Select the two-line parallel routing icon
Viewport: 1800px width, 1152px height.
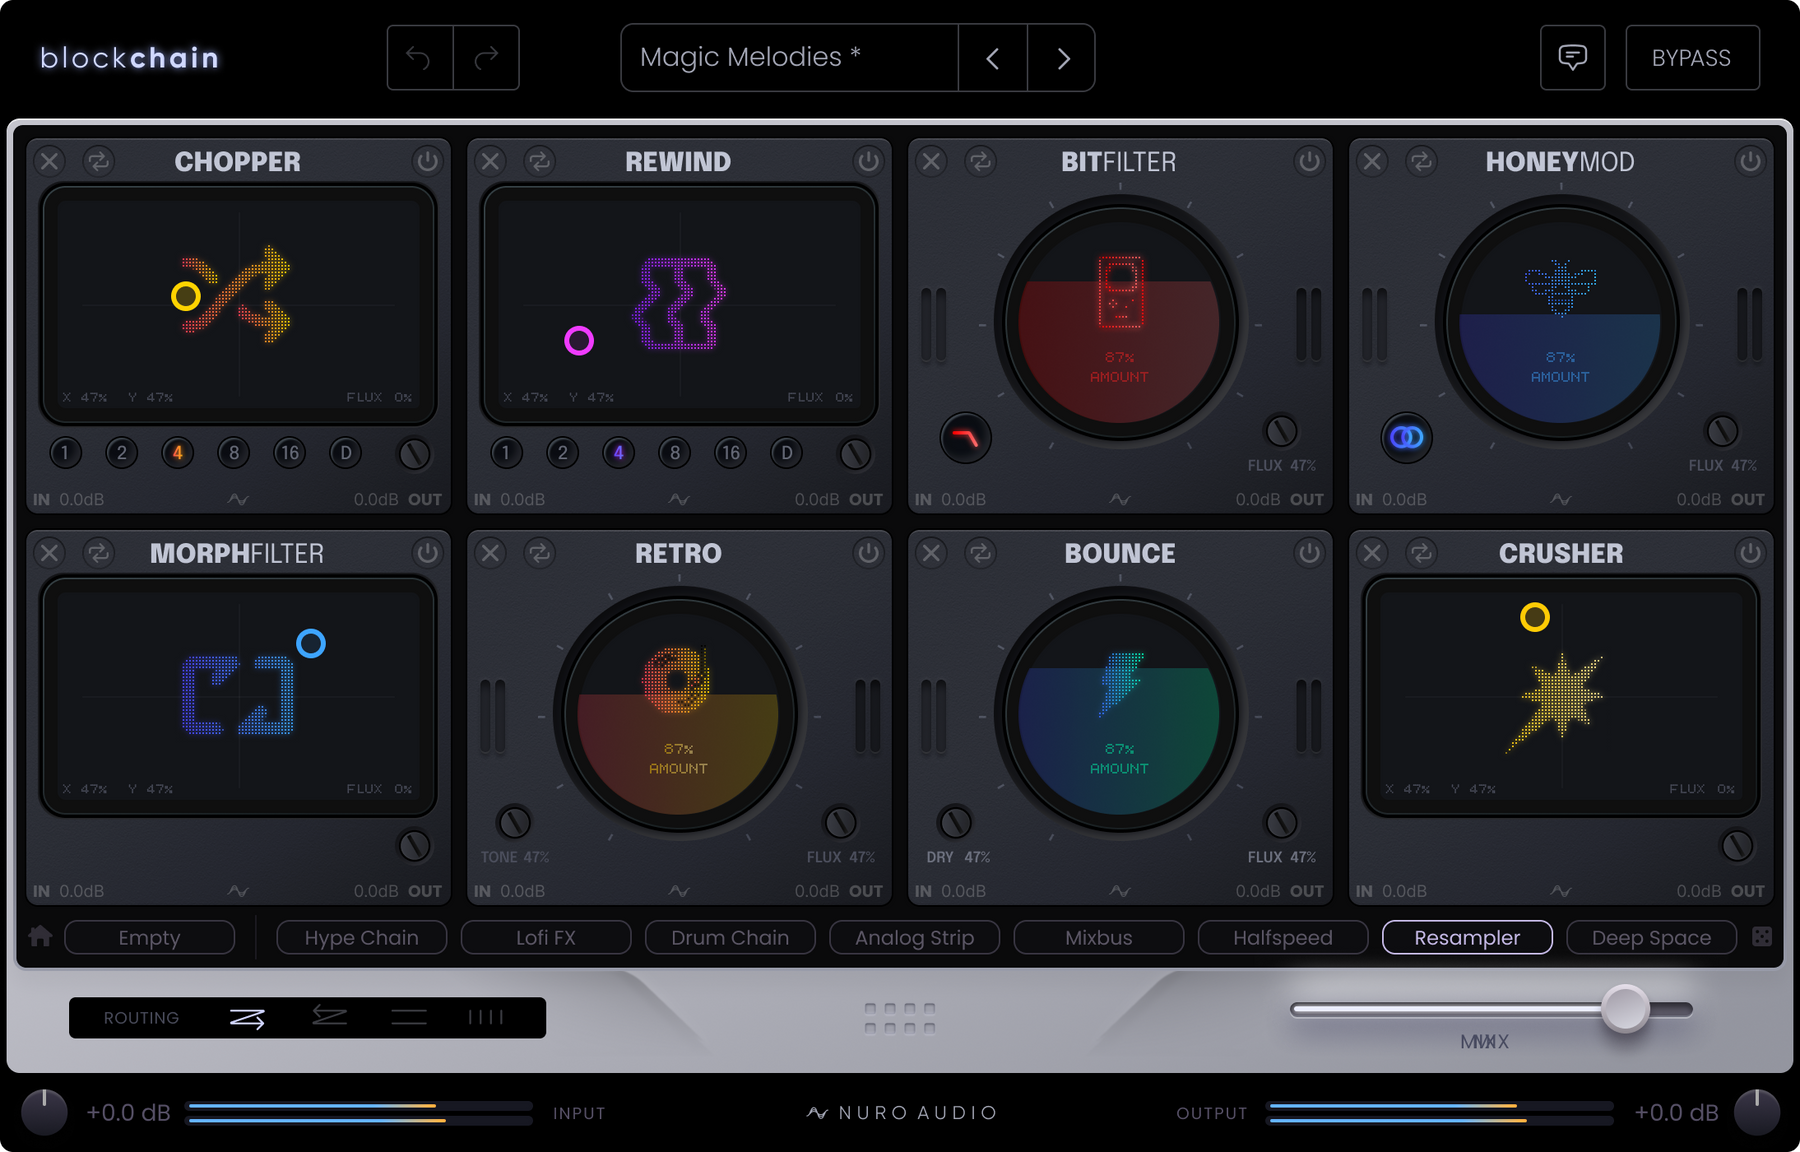tap(409, 1018)
